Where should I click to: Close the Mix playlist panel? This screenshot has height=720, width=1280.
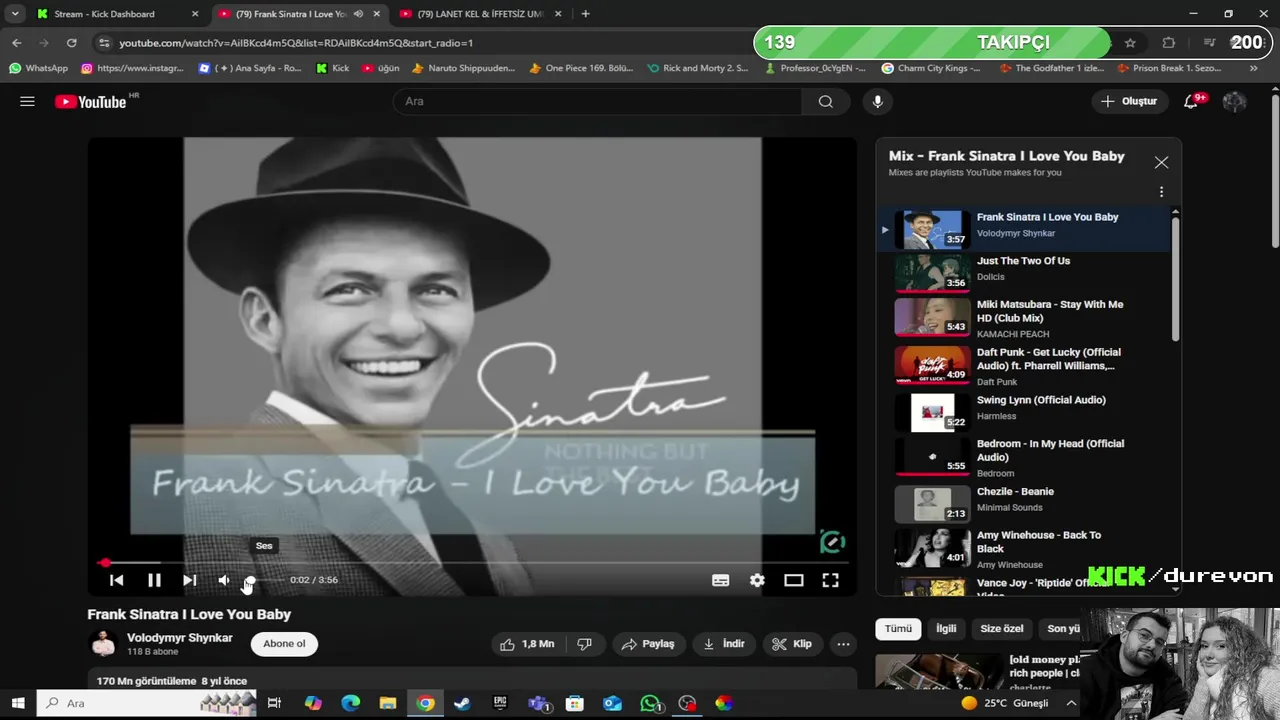coord(1161,162)
